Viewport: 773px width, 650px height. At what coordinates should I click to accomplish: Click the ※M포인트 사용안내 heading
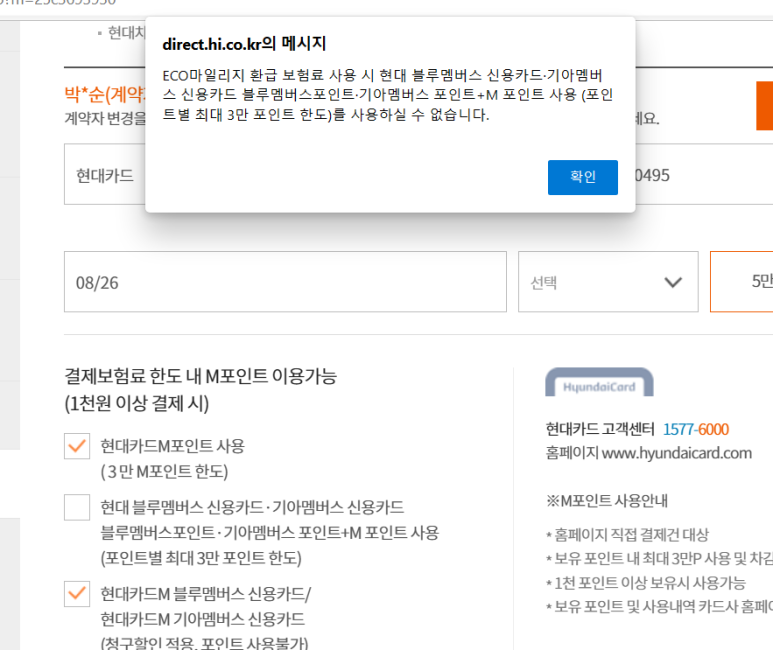coord(607,501)
